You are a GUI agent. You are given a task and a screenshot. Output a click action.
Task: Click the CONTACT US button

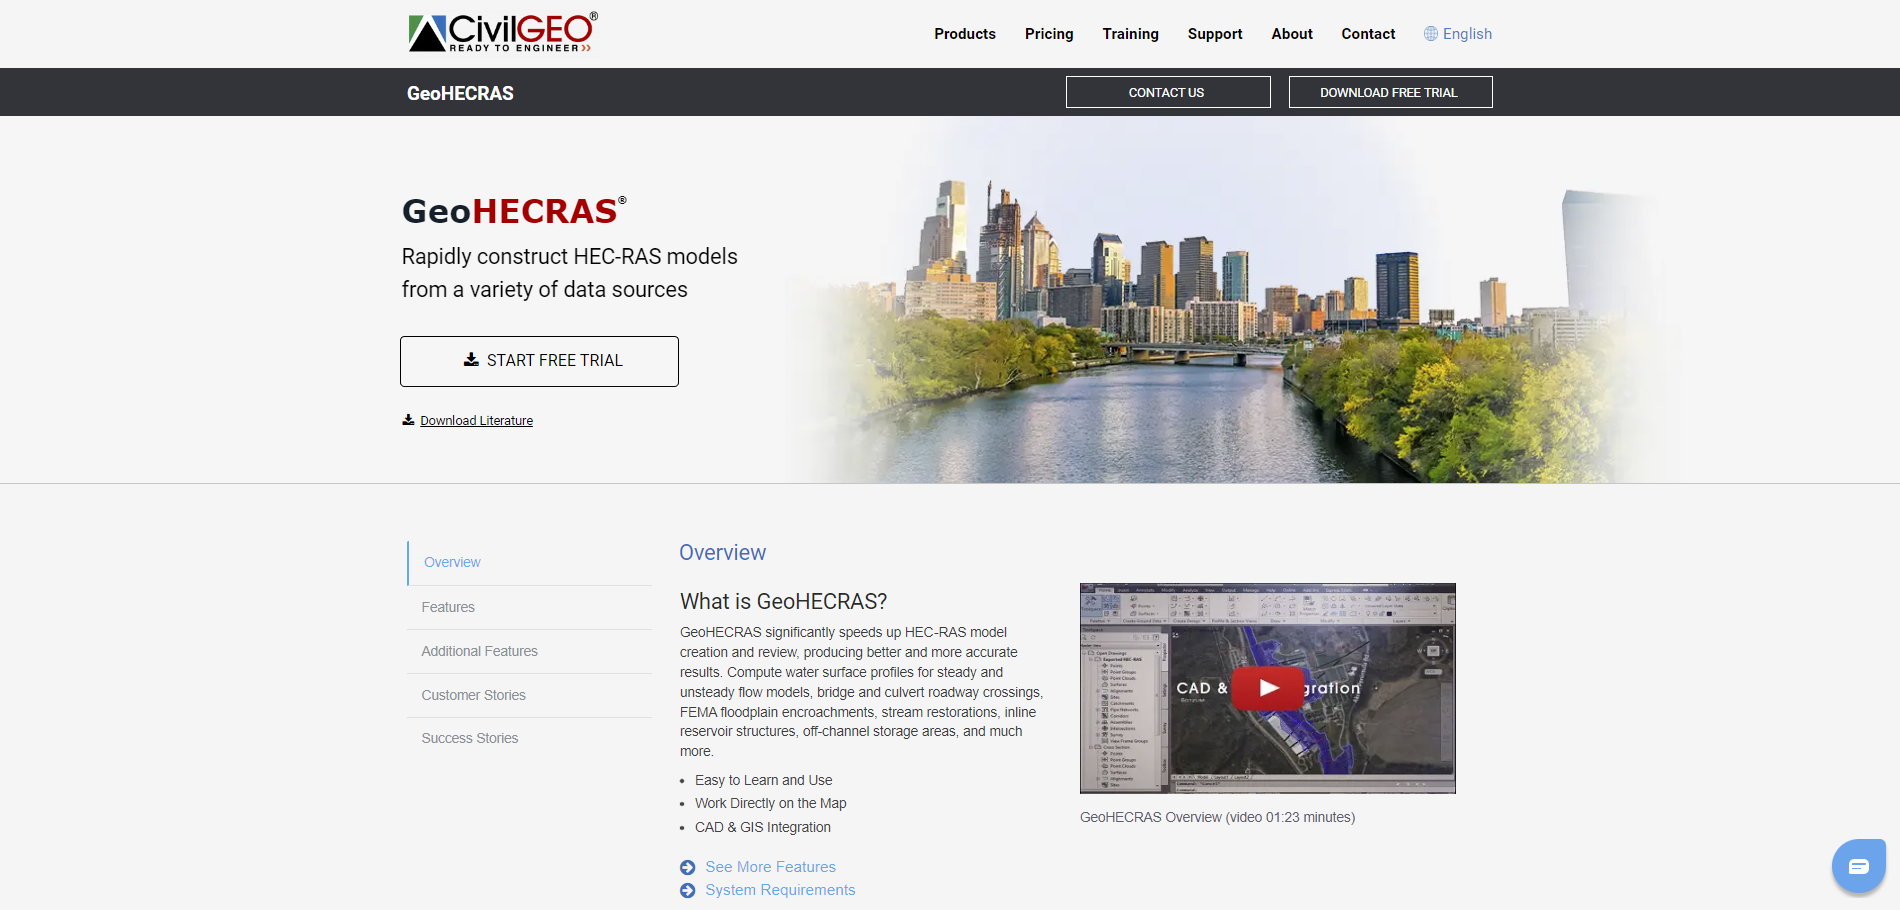point(1167,92)
